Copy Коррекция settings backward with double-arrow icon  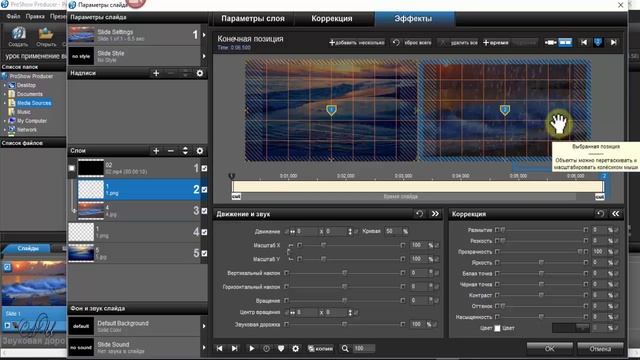(616, 214)
